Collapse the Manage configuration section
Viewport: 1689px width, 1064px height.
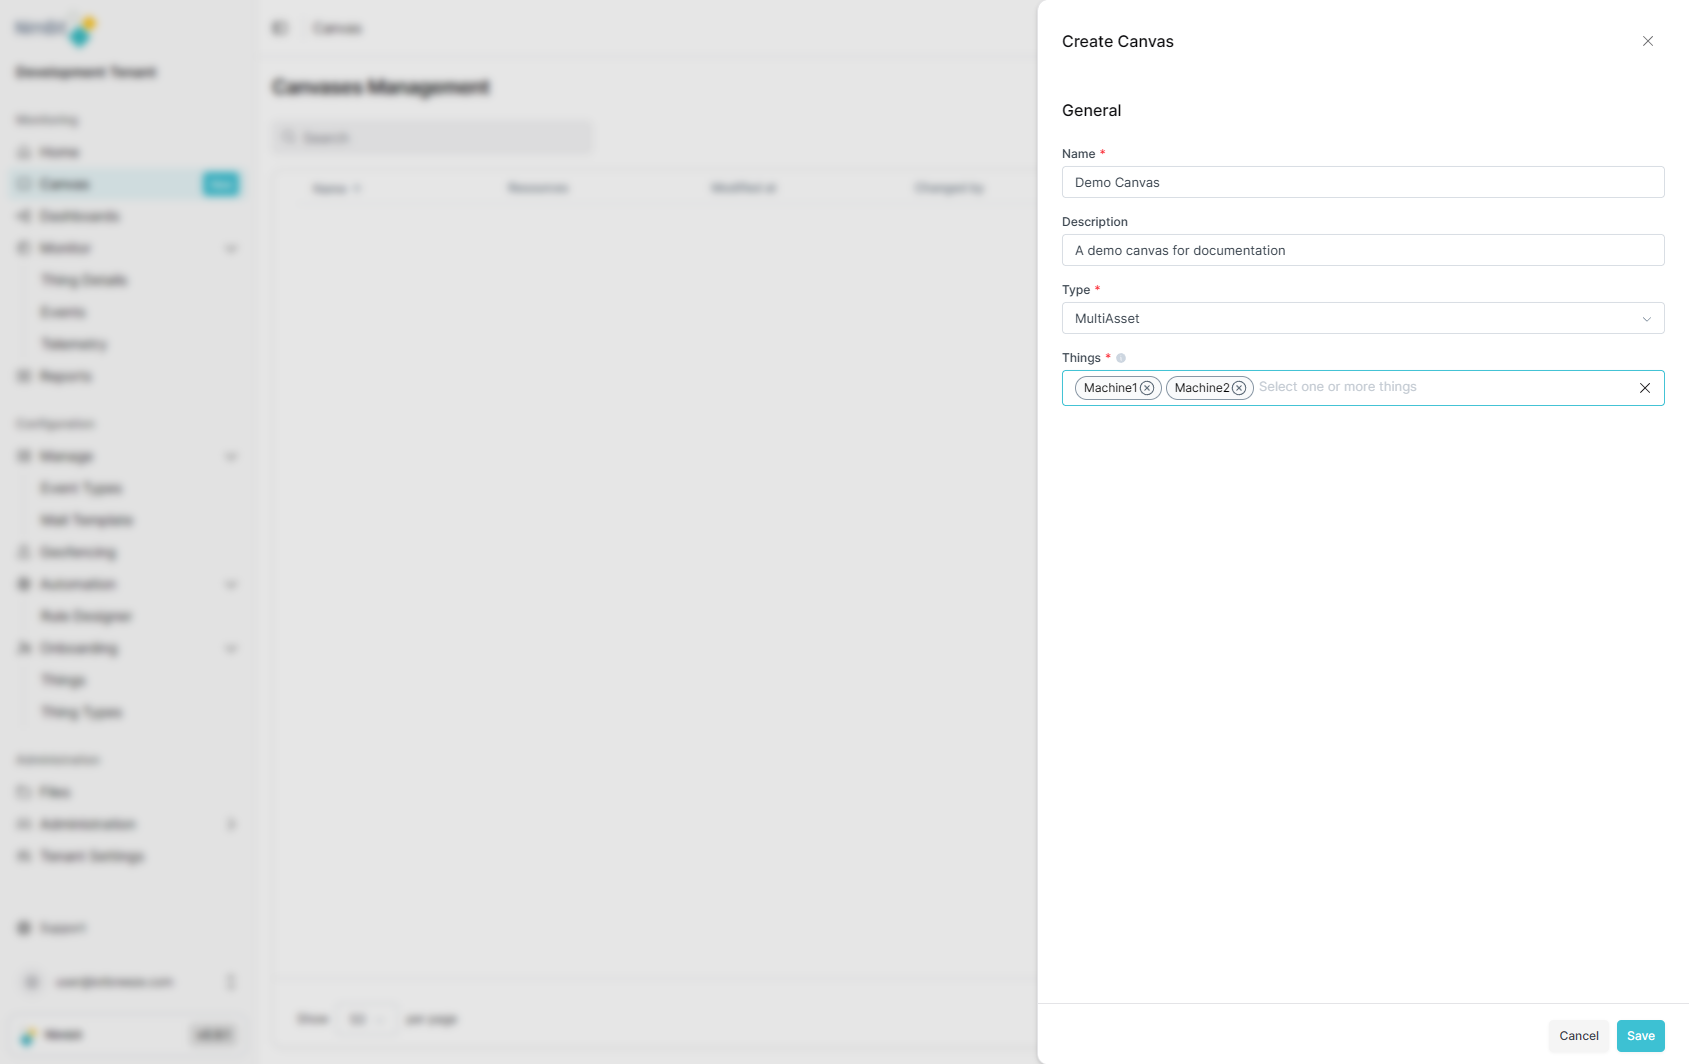(x=232, y=456)
